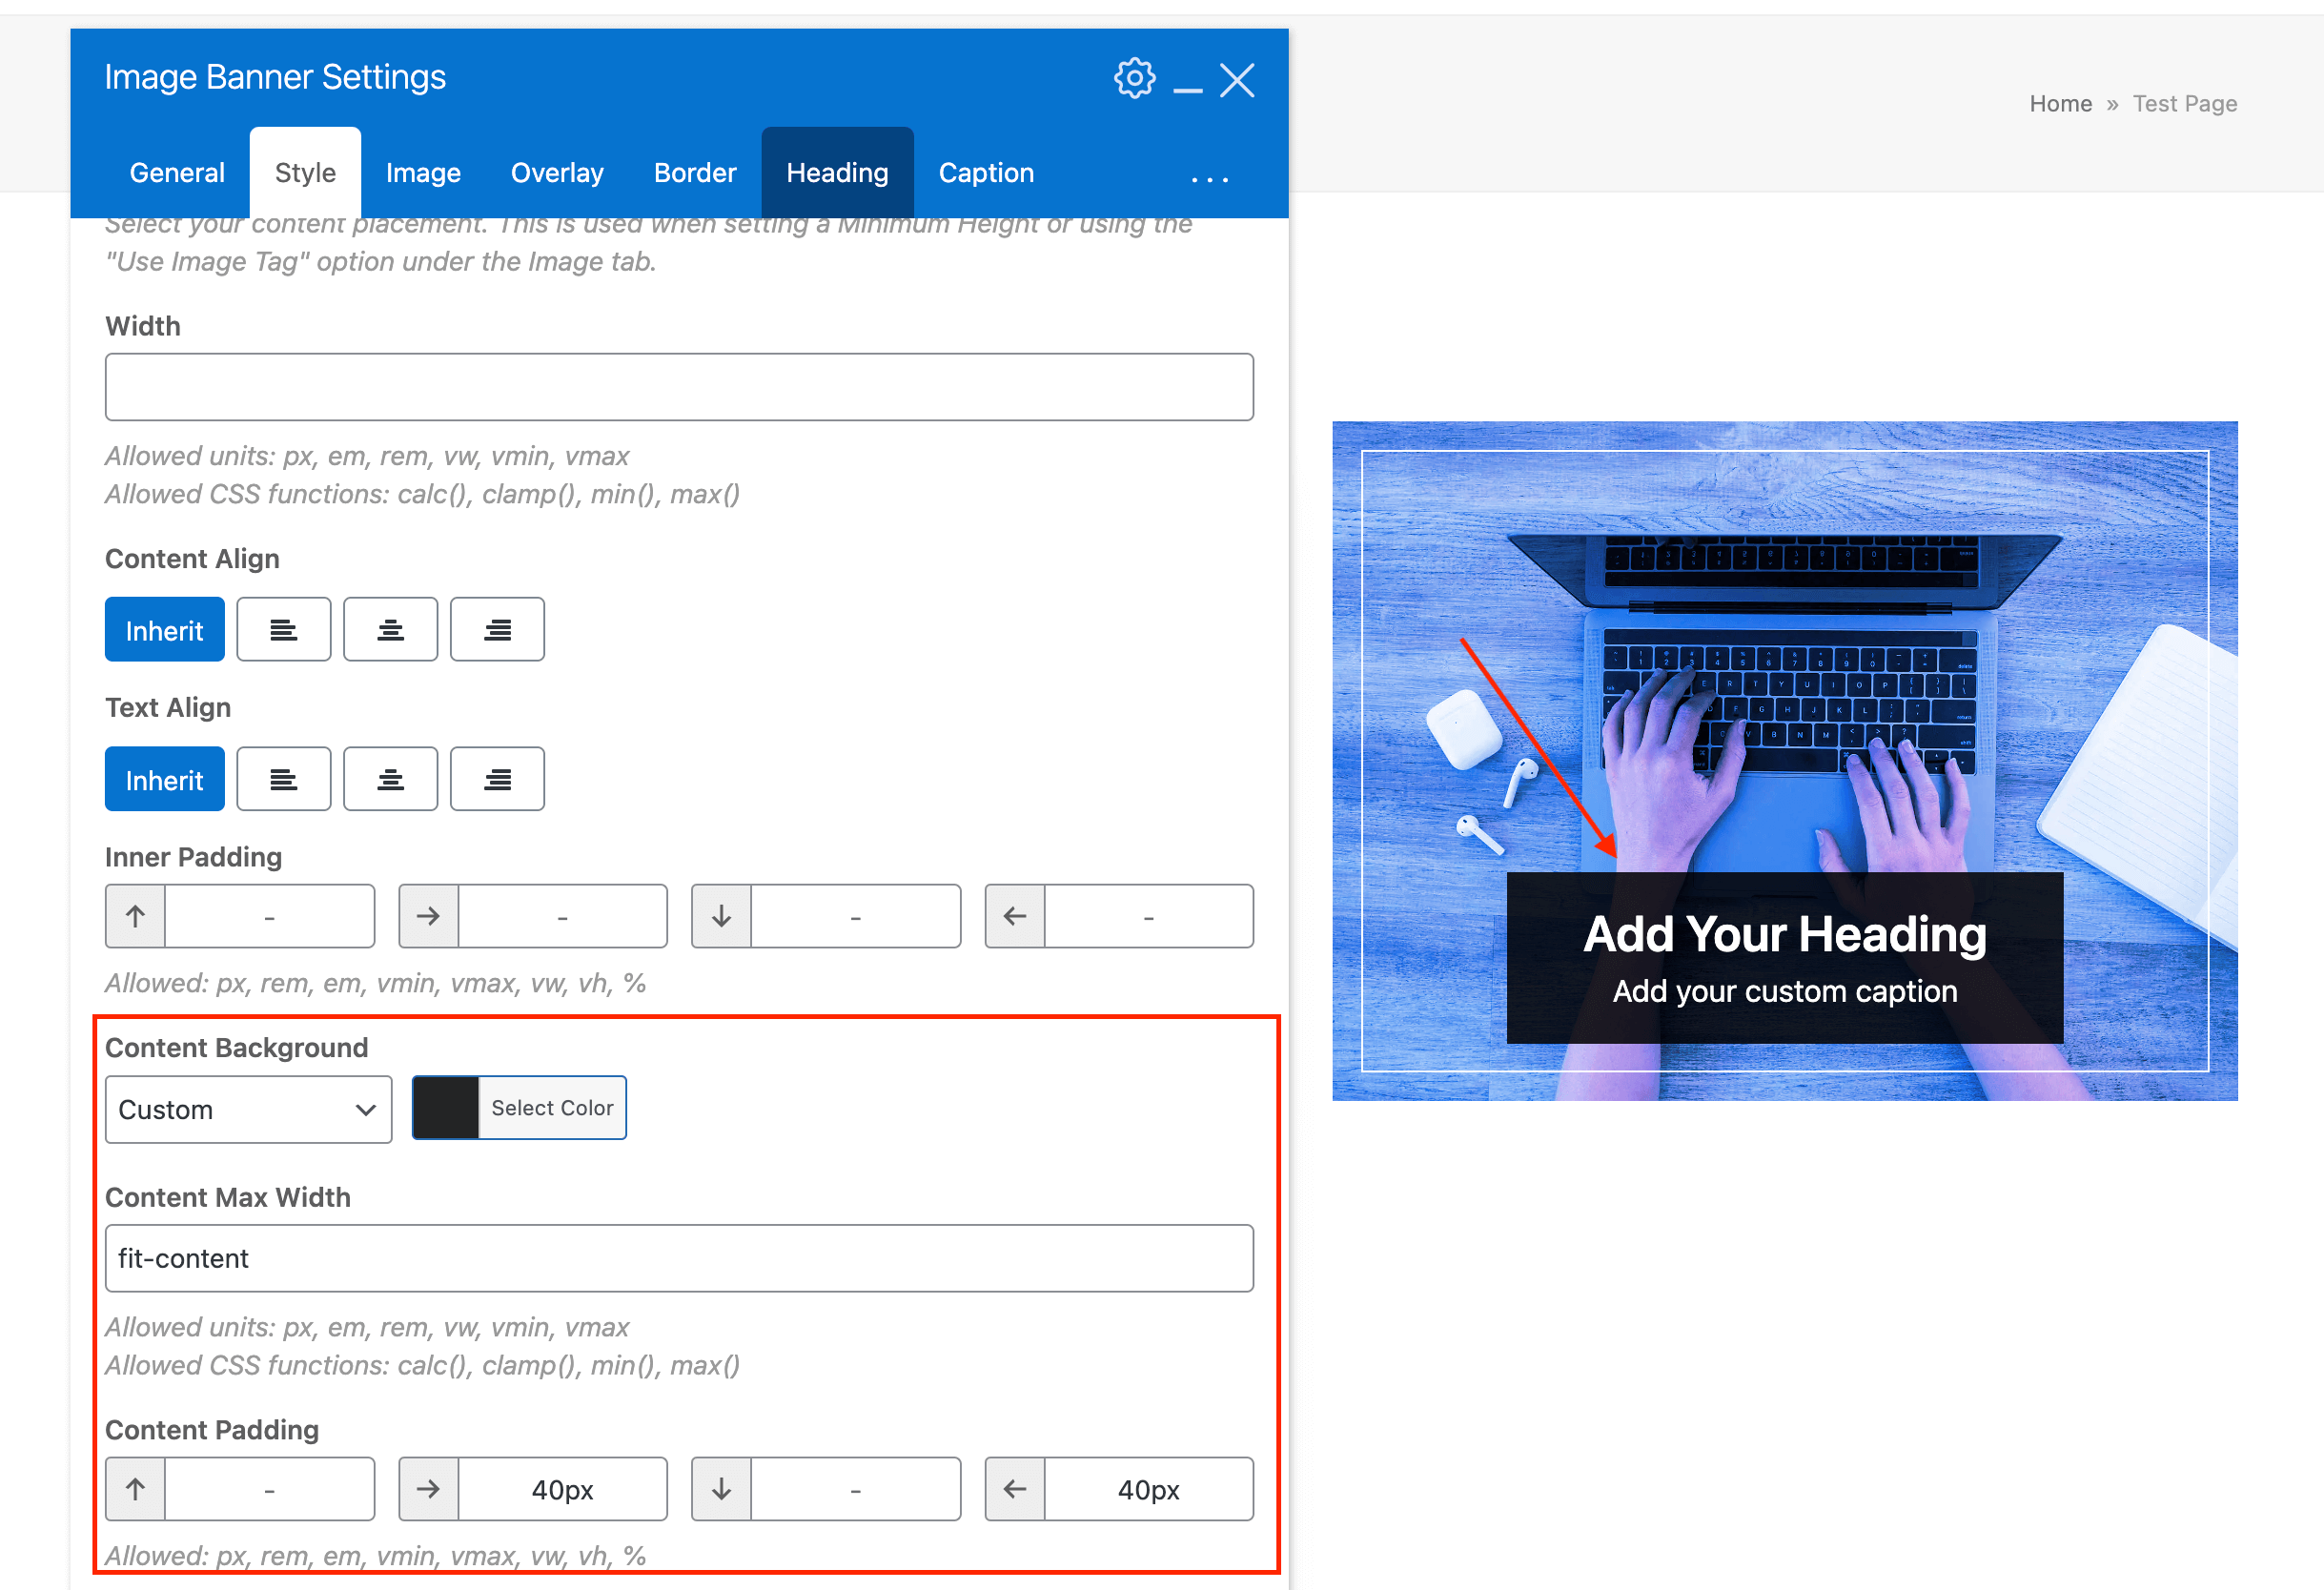Open the settings gear in the banner header
Viewport: 2324px width, 1590px height.
click(x=1134, y=78)
